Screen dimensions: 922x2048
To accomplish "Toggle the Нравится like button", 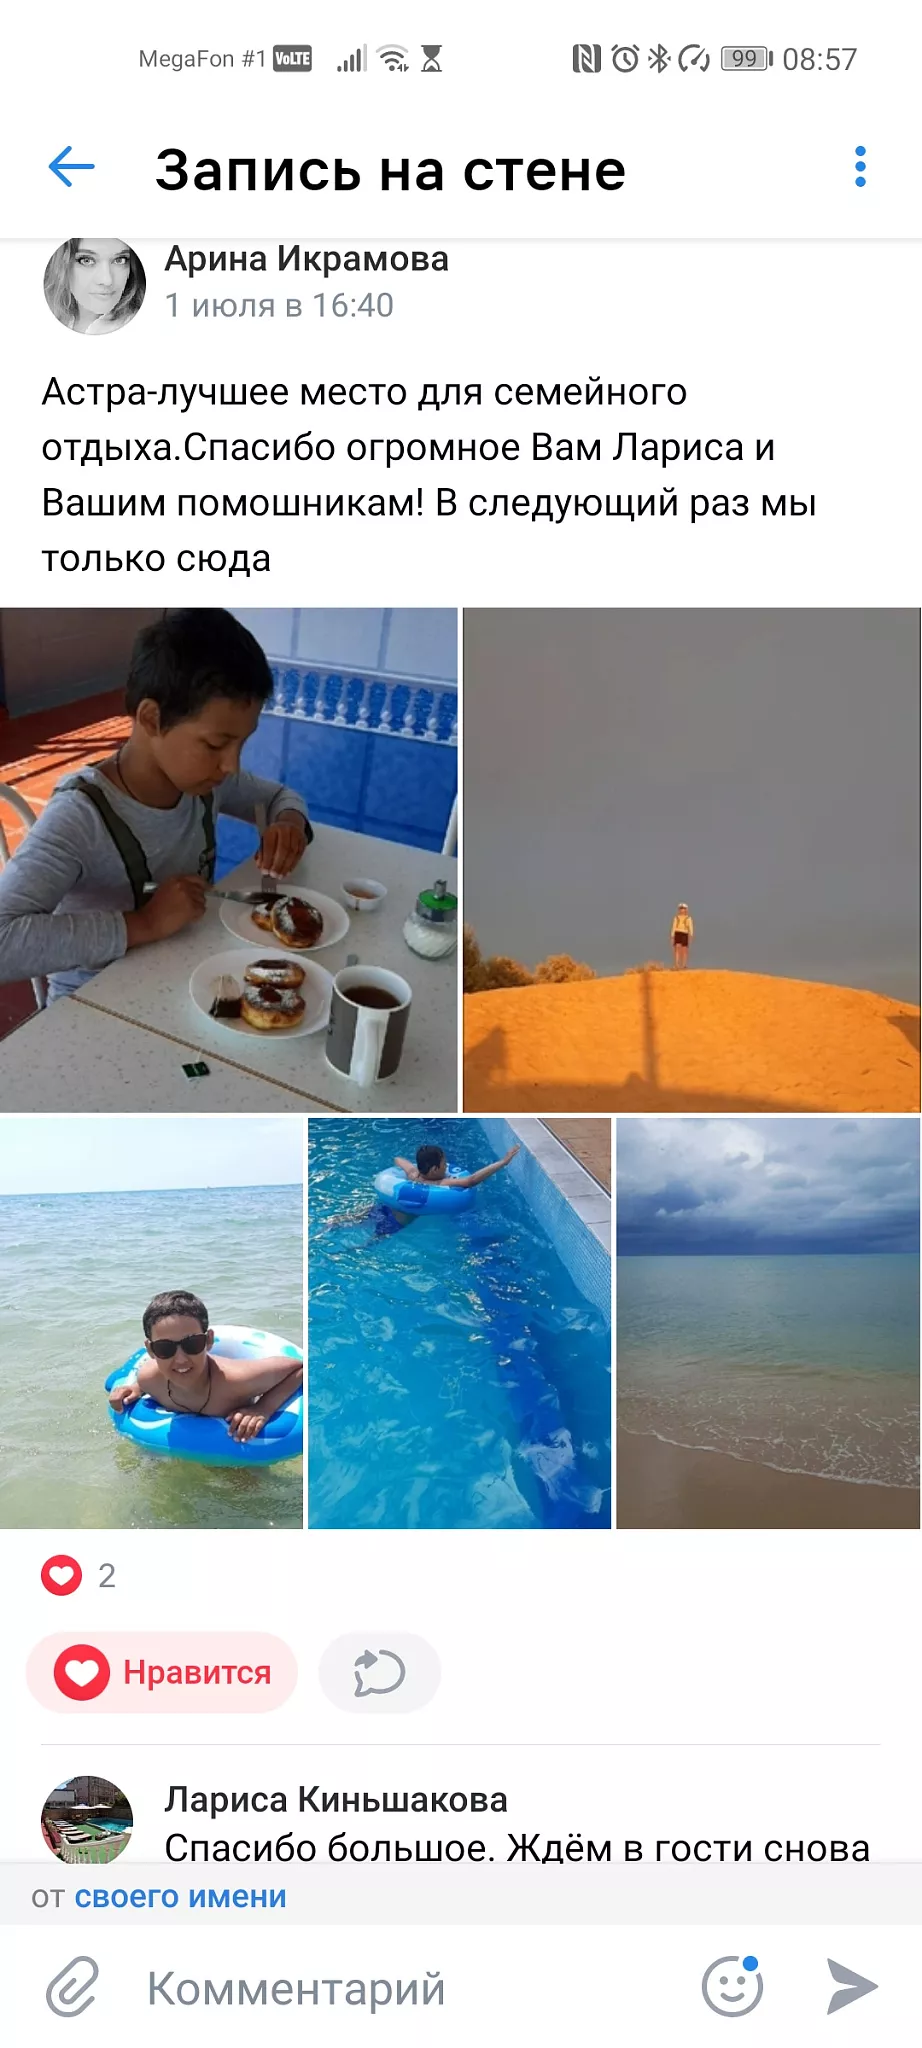I will (162, 1673).
